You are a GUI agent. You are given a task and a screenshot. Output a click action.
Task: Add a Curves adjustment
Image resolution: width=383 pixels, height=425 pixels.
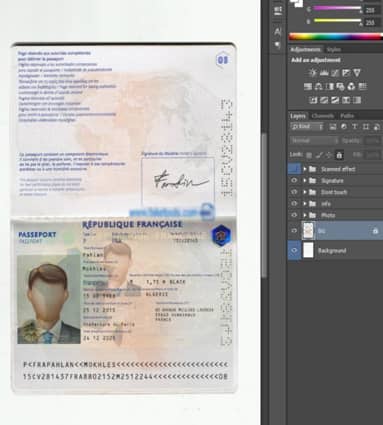335,73
